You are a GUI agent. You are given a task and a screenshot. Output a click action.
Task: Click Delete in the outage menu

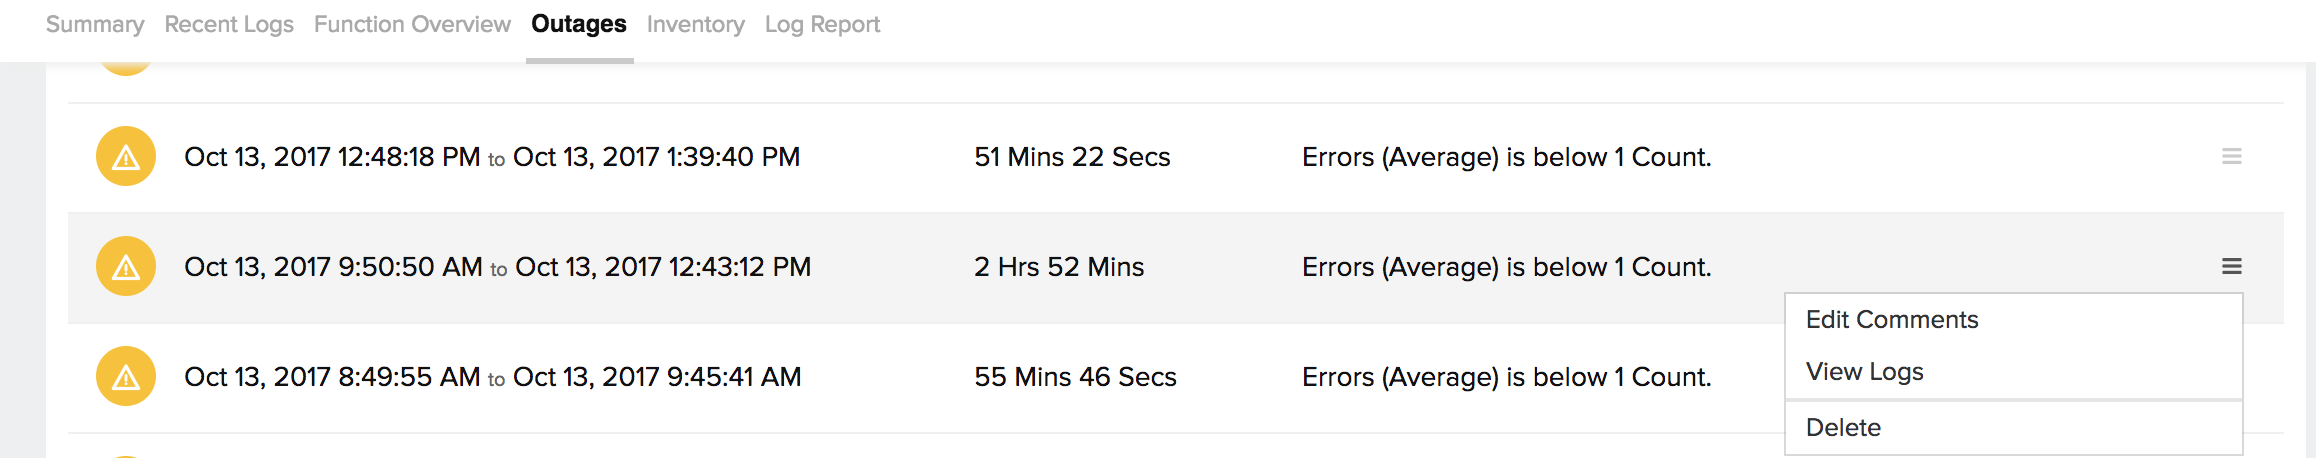tap(1843, 428)
